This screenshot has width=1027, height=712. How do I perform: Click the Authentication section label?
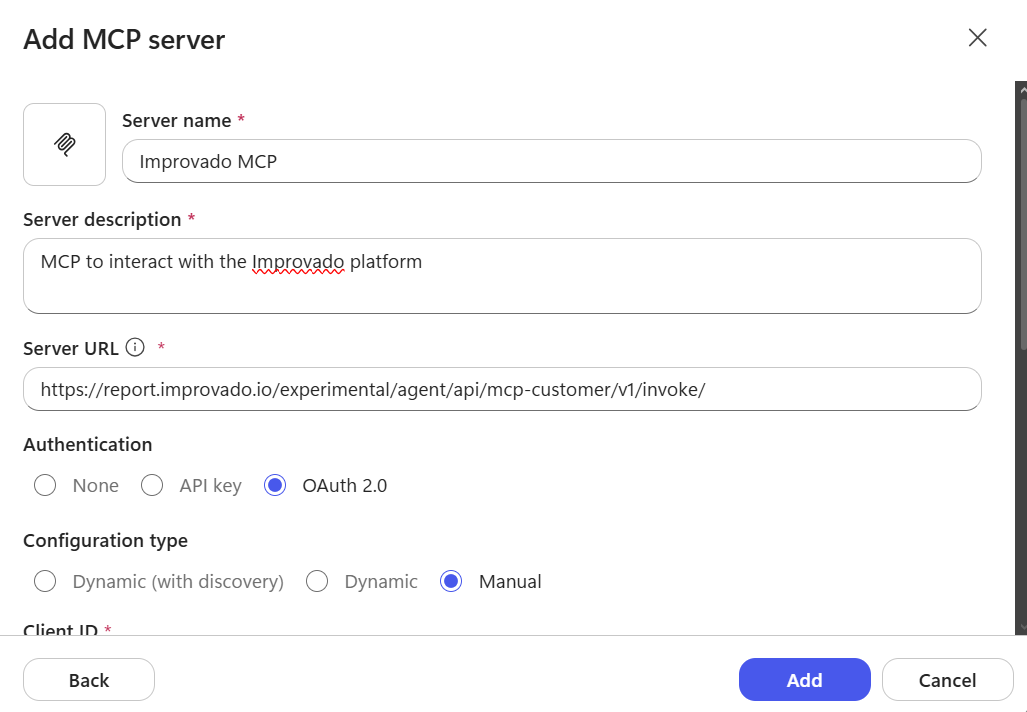click(x=88, y=444)
